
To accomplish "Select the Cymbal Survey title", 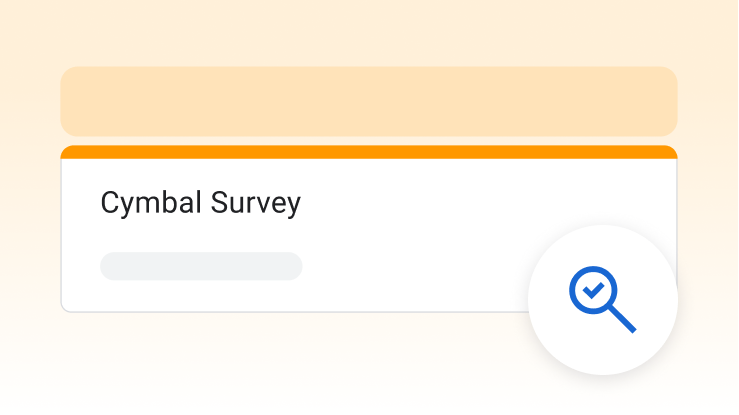I will coord(201,204).
